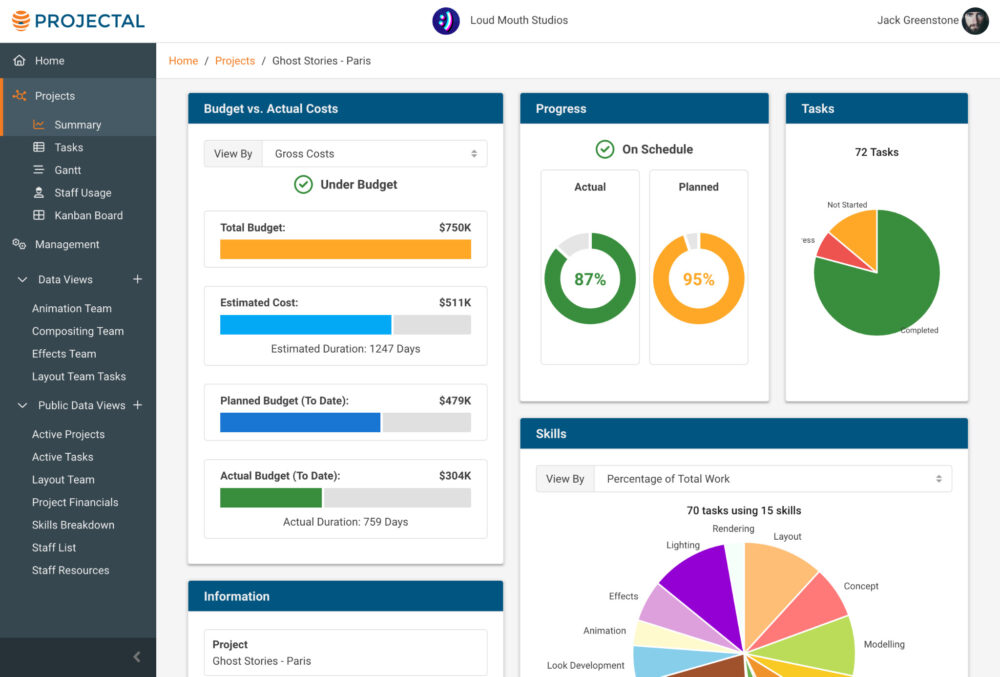The height and width of the screenshot is (677, 1000).
Task: Open Active Tasks public view
Action: coord(62,457)
